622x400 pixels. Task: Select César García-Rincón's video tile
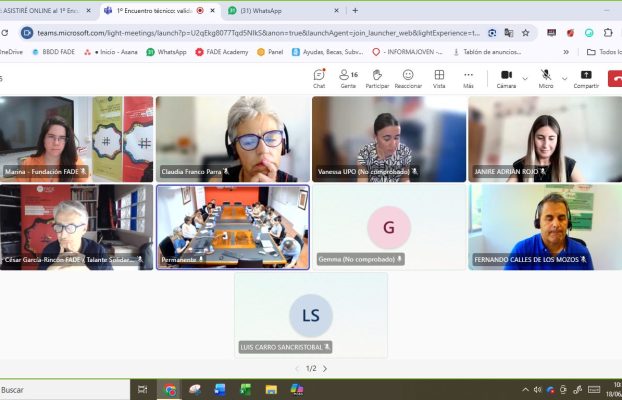pyautogui.click(x=77, y=227)
